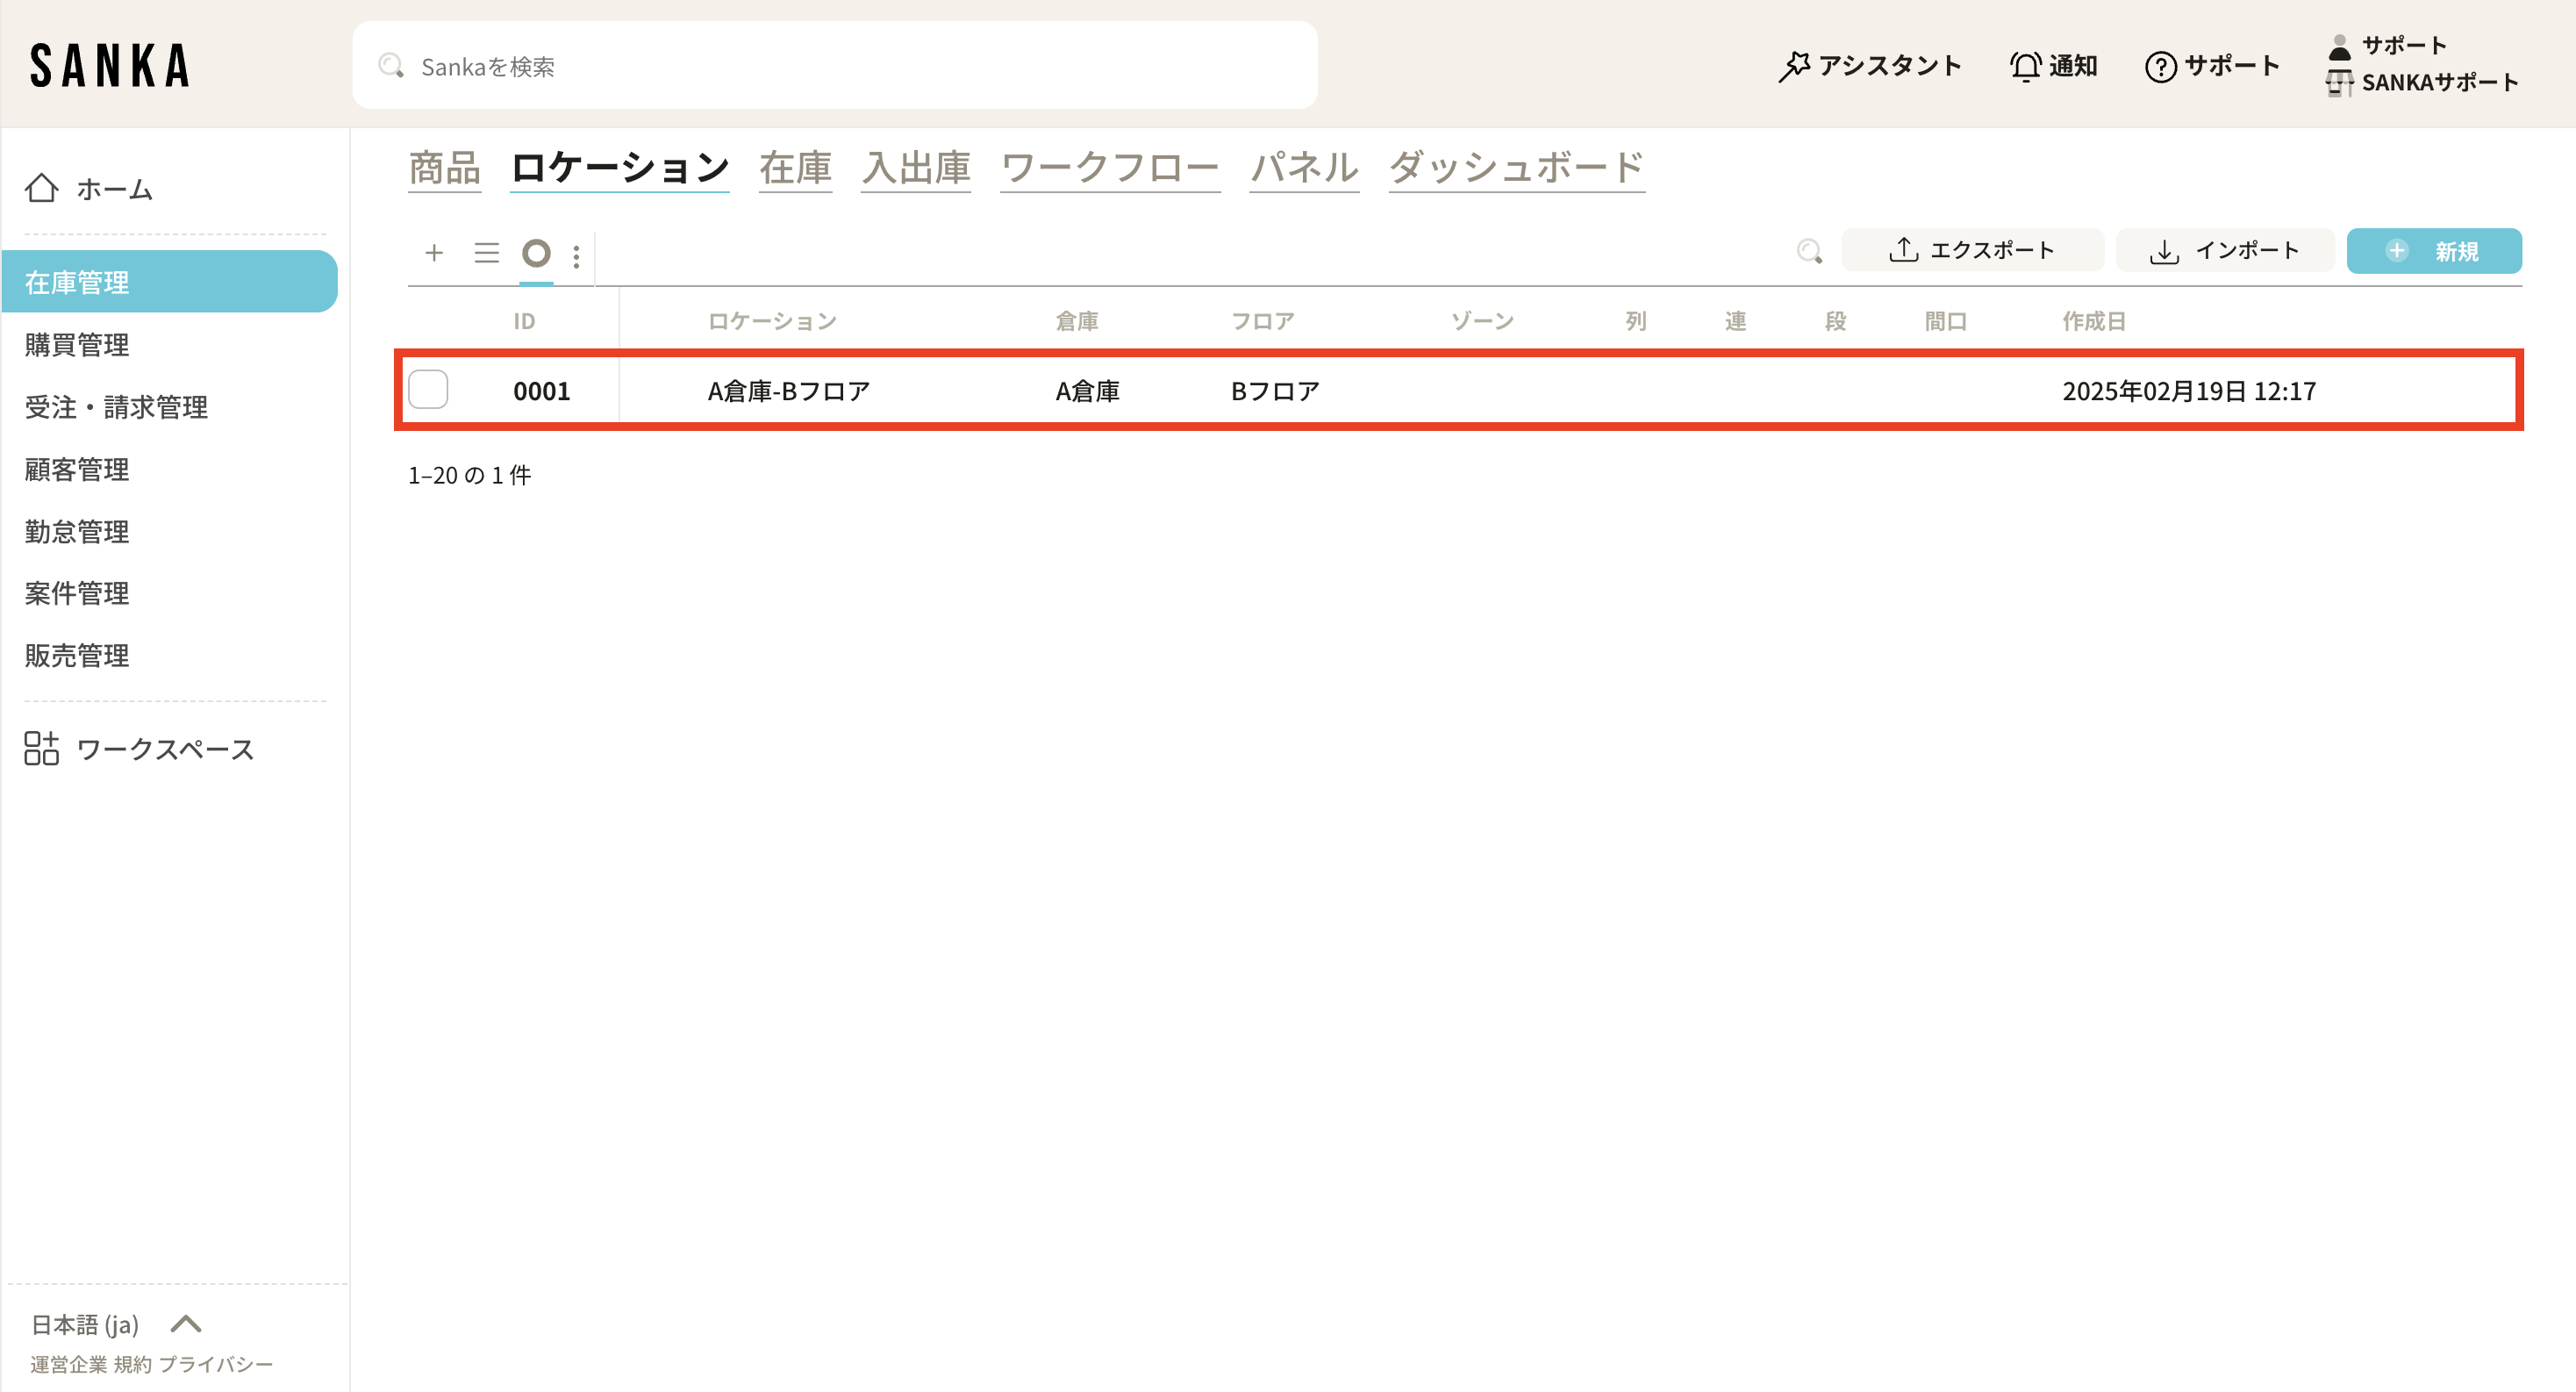Go to ホーム via house icon
Image resolution: width=2576 pixels, height=1392 pixels.
(x=42, y=188)
